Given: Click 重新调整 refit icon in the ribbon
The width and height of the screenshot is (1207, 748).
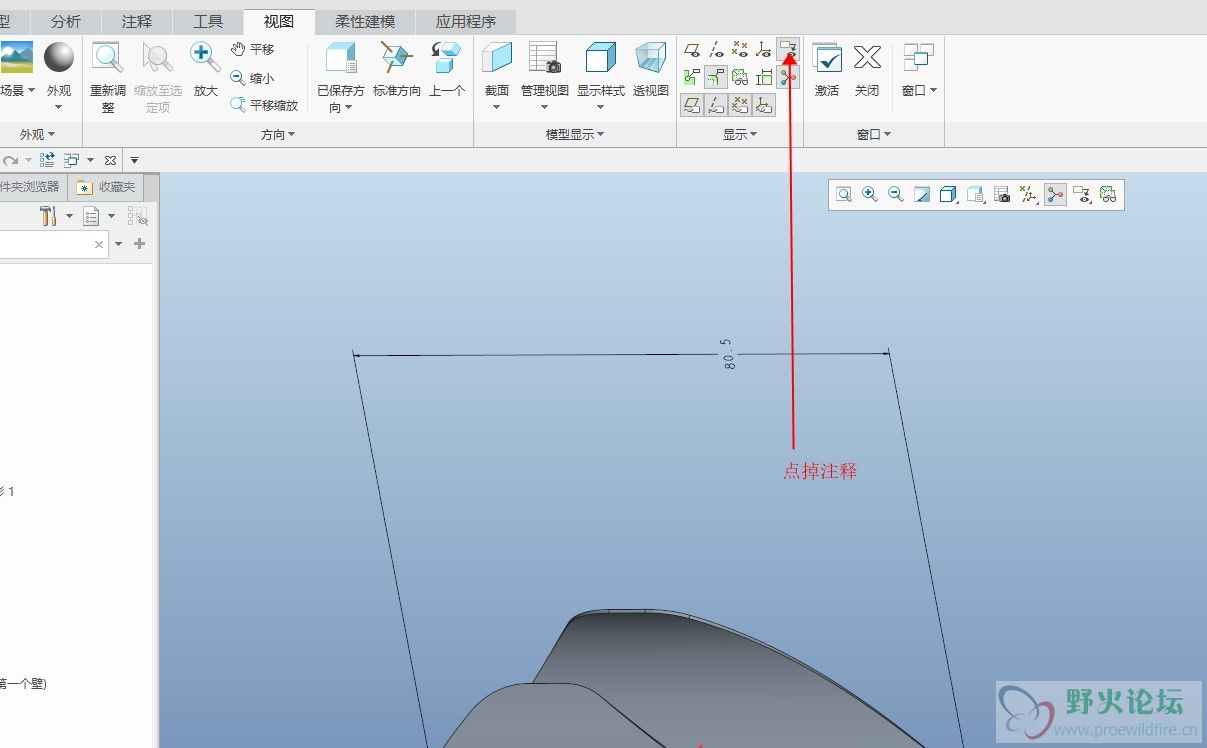Looking at the screenshot, I should point(108,58).
